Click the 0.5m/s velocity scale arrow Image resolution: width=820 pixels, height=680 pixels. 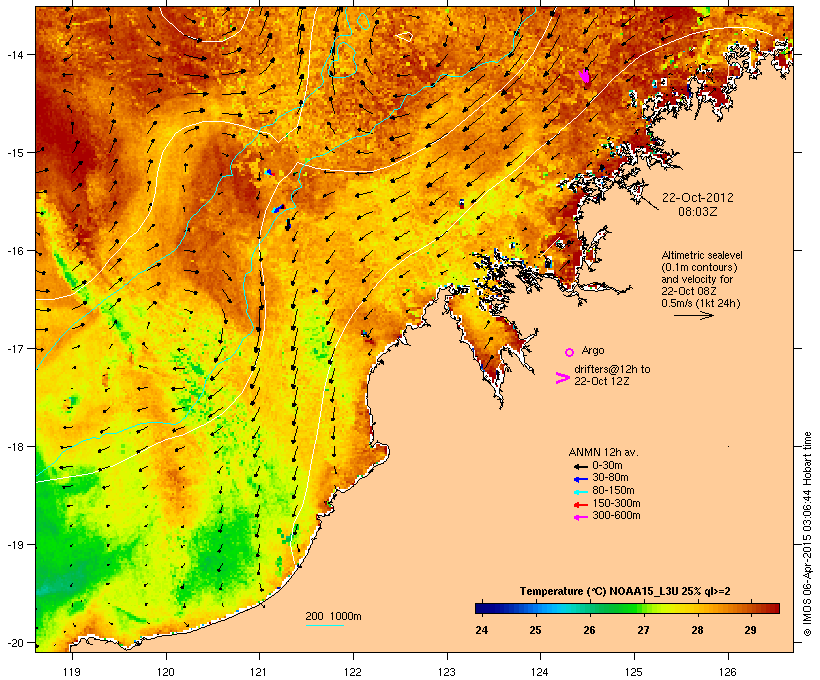click(693, 315)
